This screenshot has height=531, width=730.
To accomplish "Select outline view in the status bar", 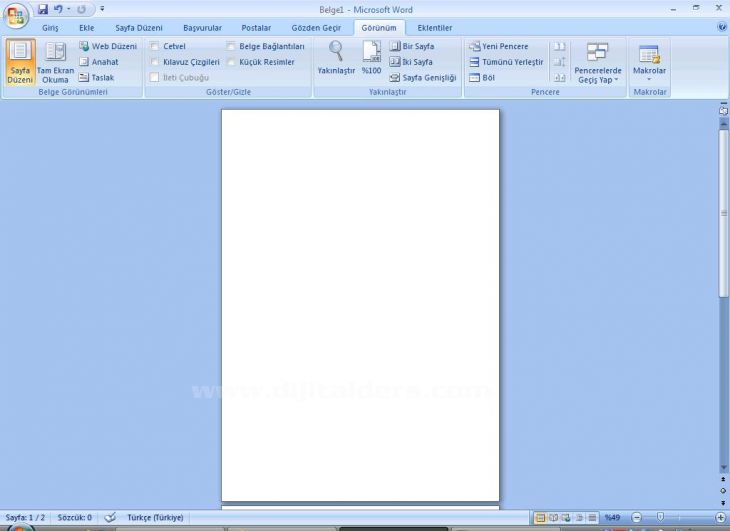I will point(579,518).
